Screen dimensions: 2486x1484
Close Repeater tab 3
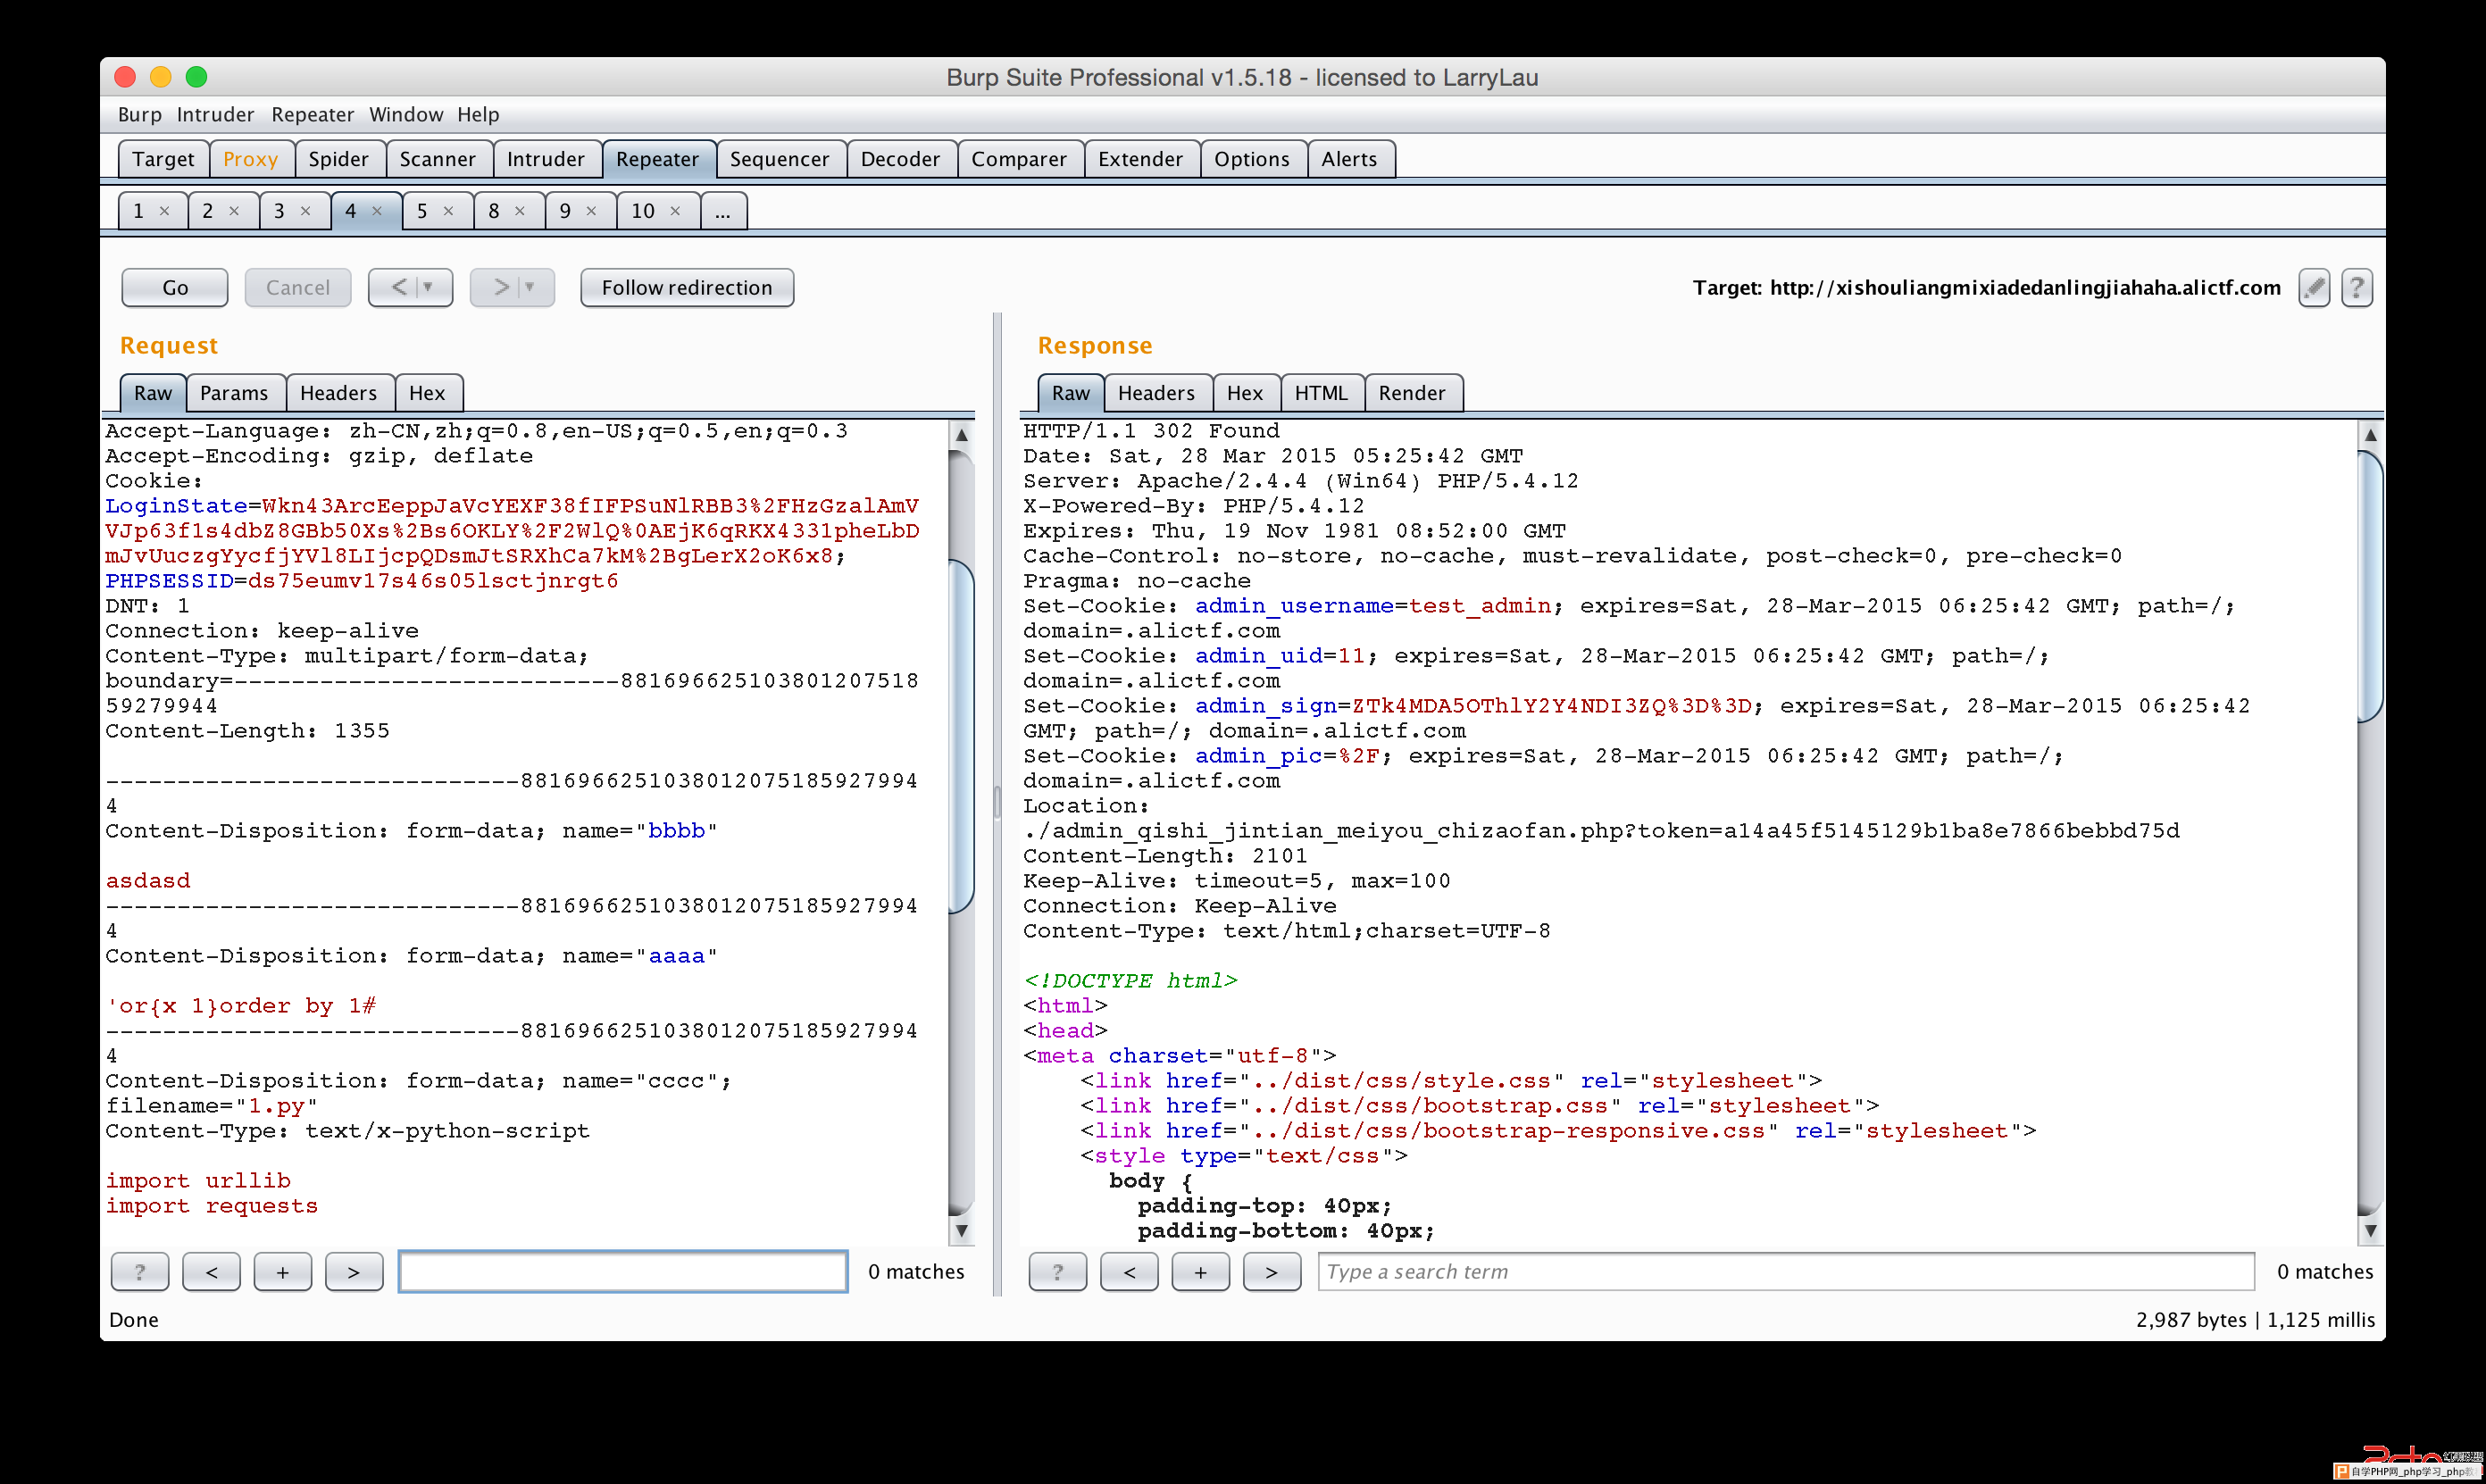point(306,211)
